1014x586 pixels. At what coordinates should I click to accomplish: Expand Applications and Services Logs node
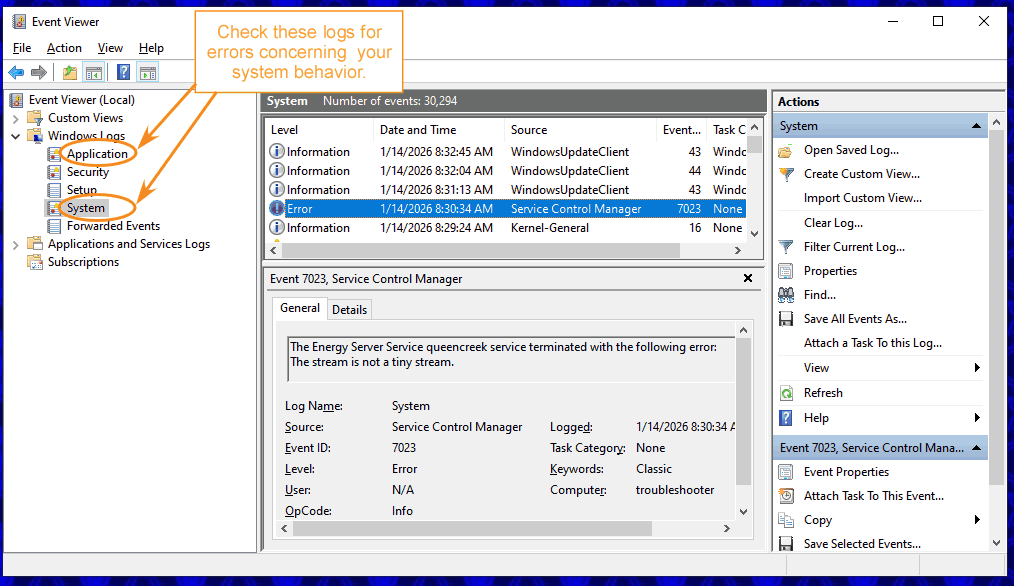pos(16,244)
